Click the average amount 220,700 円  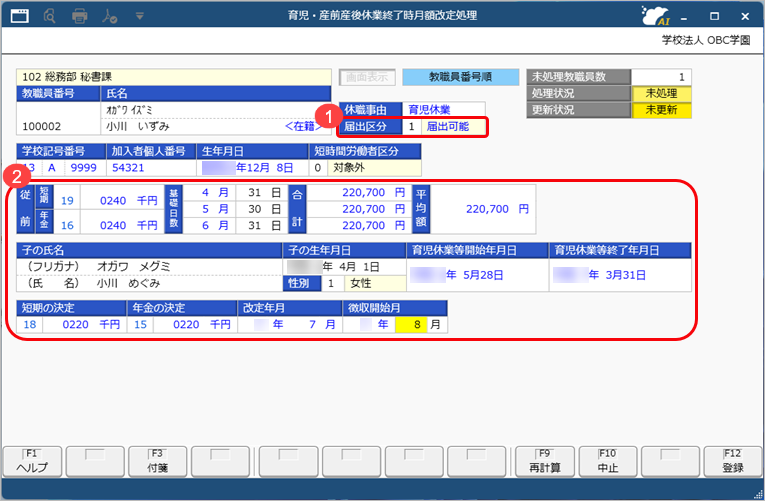pyautogui.click(x=497, y=209)
